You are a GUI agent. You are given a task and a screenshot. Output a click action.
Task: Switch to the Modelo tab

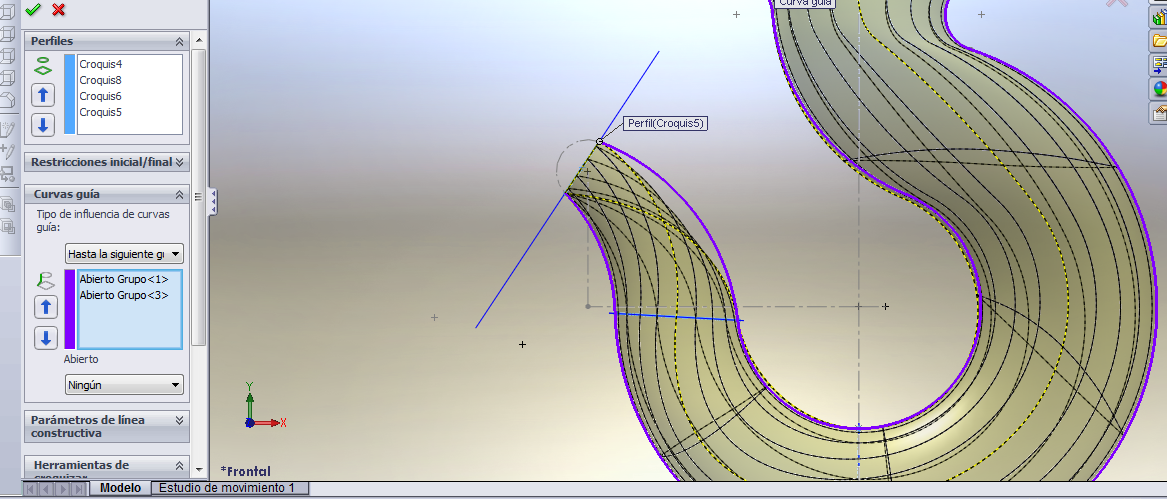pyautogui.click(x=120, y=488)
